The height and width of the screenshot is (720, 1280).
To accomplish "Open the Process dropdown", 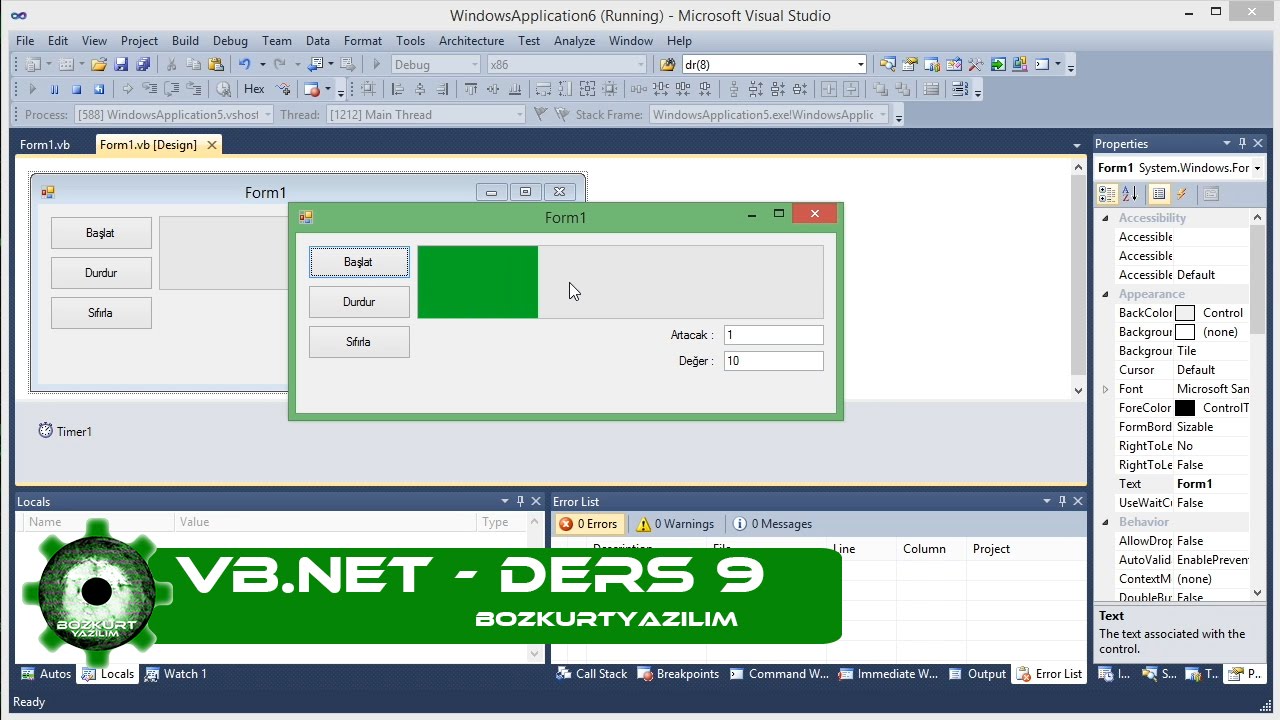I will (x=173, y=114).
